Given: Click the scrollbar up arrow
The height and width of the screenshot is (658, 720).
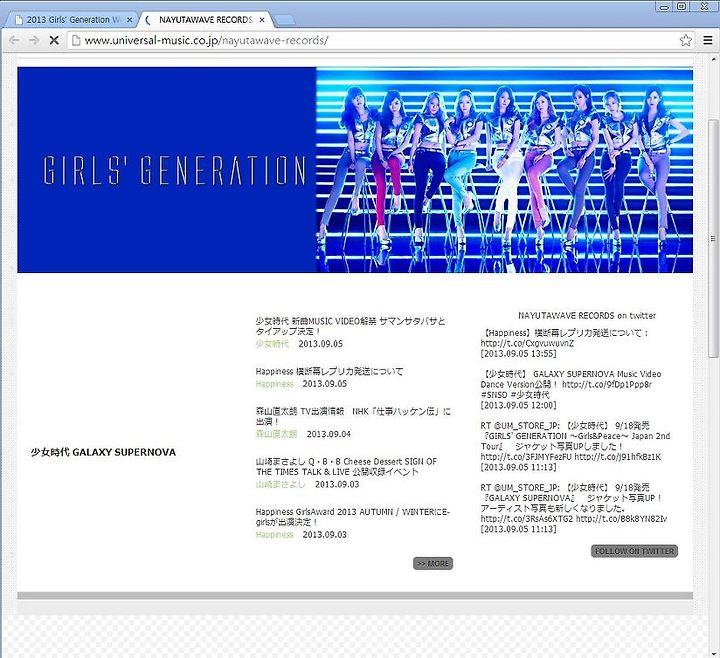Looking at the screenshot, I should click(713, 59).
